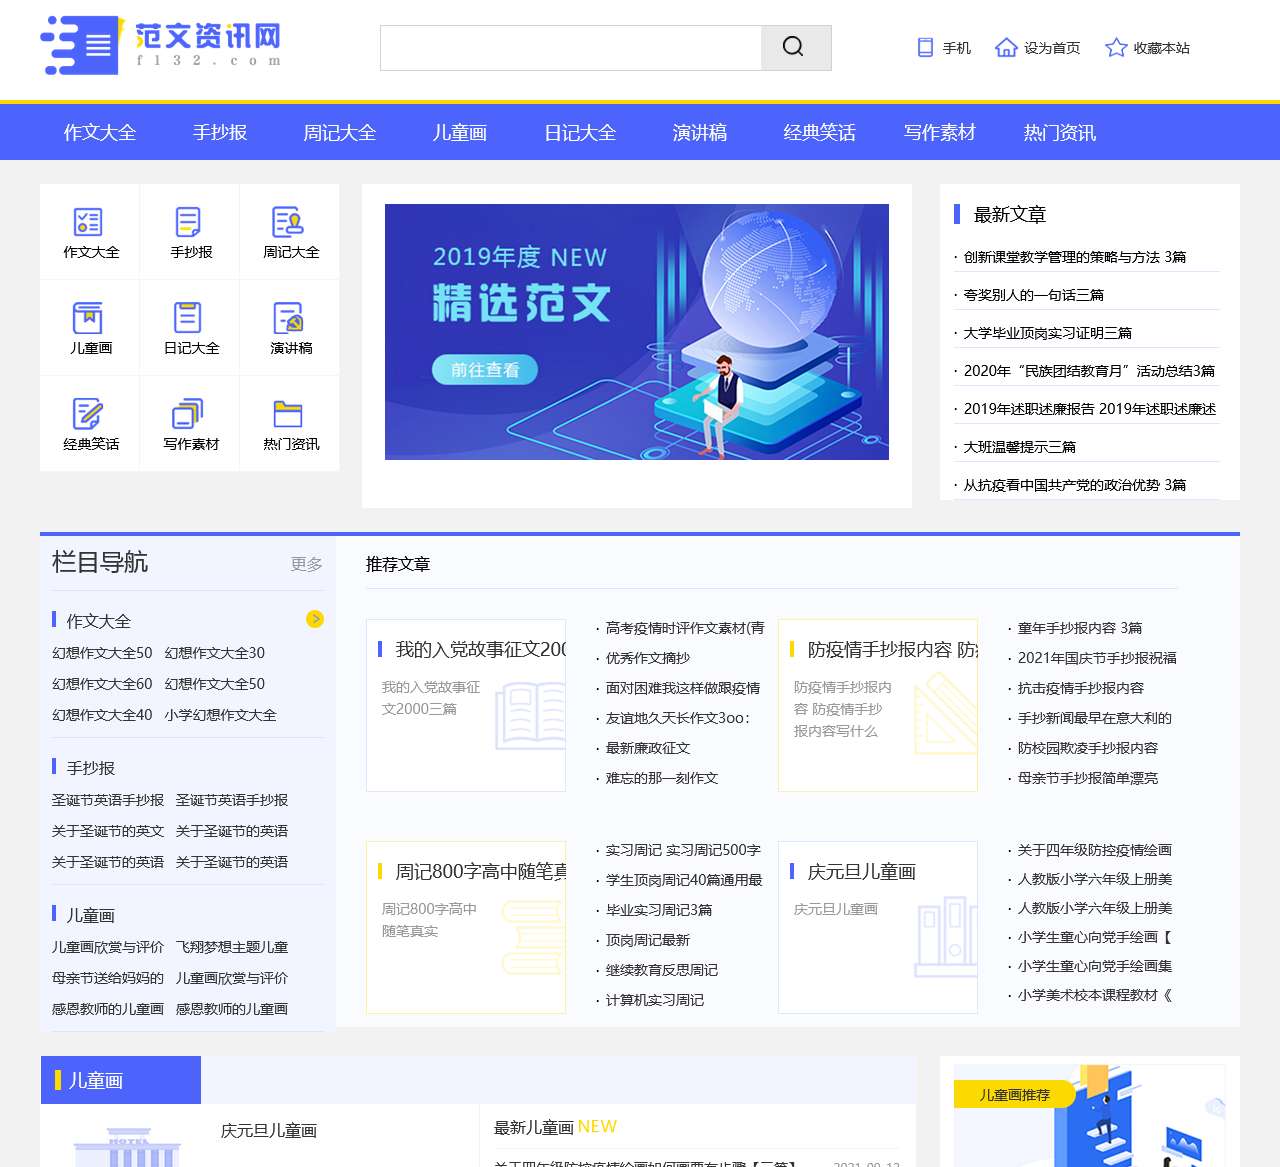Open the 2019年度精选范文 banner image

coord(637,332)
